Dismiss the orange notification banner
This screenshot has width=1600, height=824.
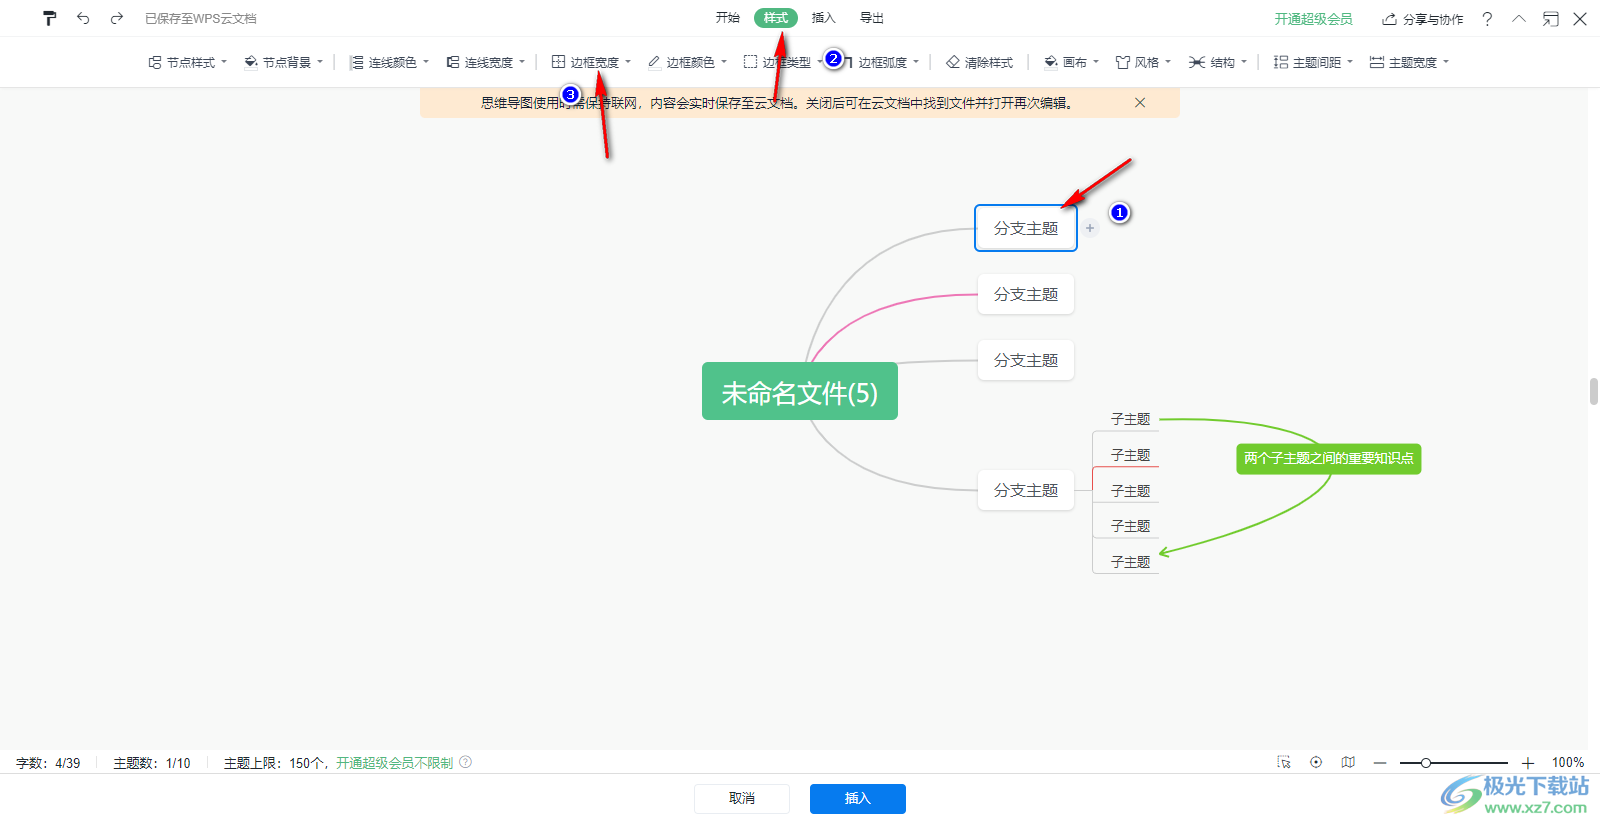point(1140,103)
